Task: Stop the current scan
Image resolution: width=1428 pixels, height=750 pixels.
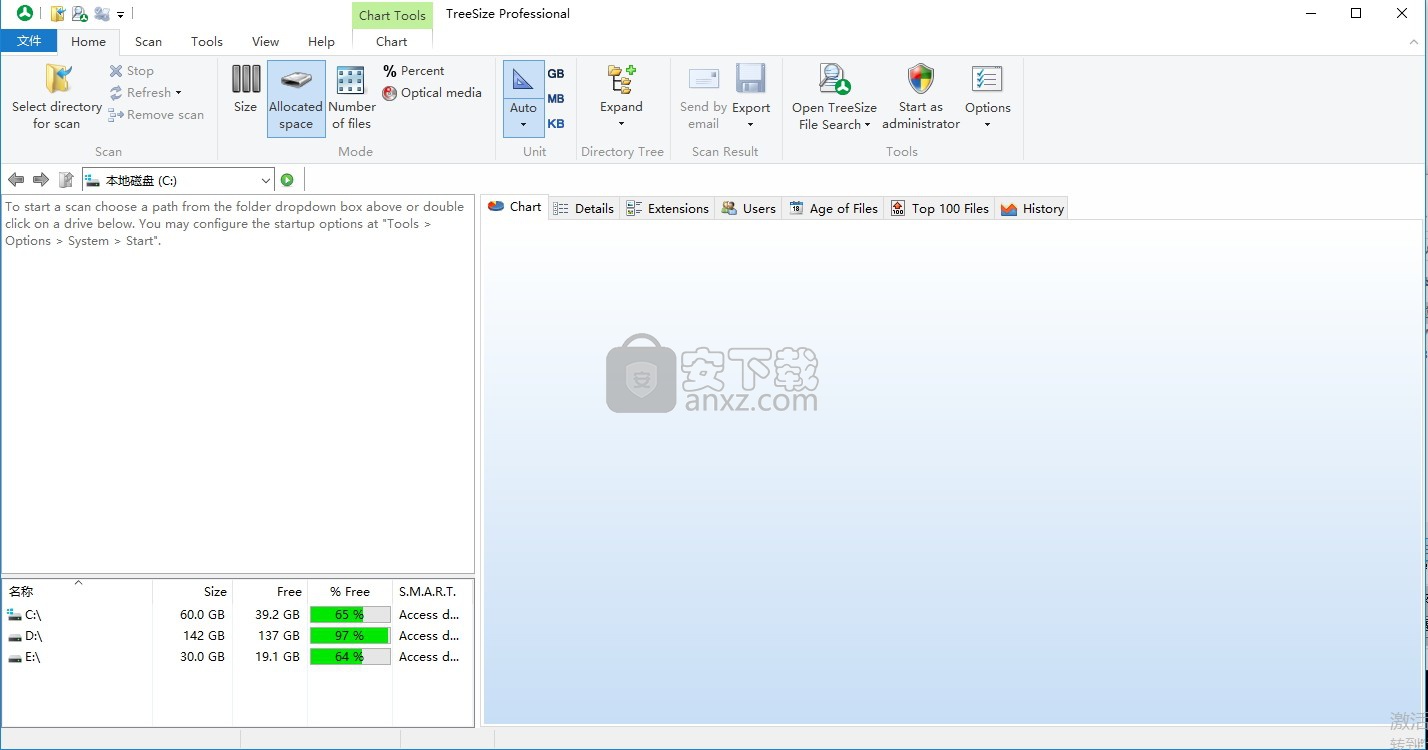Action: coord(131,71)
